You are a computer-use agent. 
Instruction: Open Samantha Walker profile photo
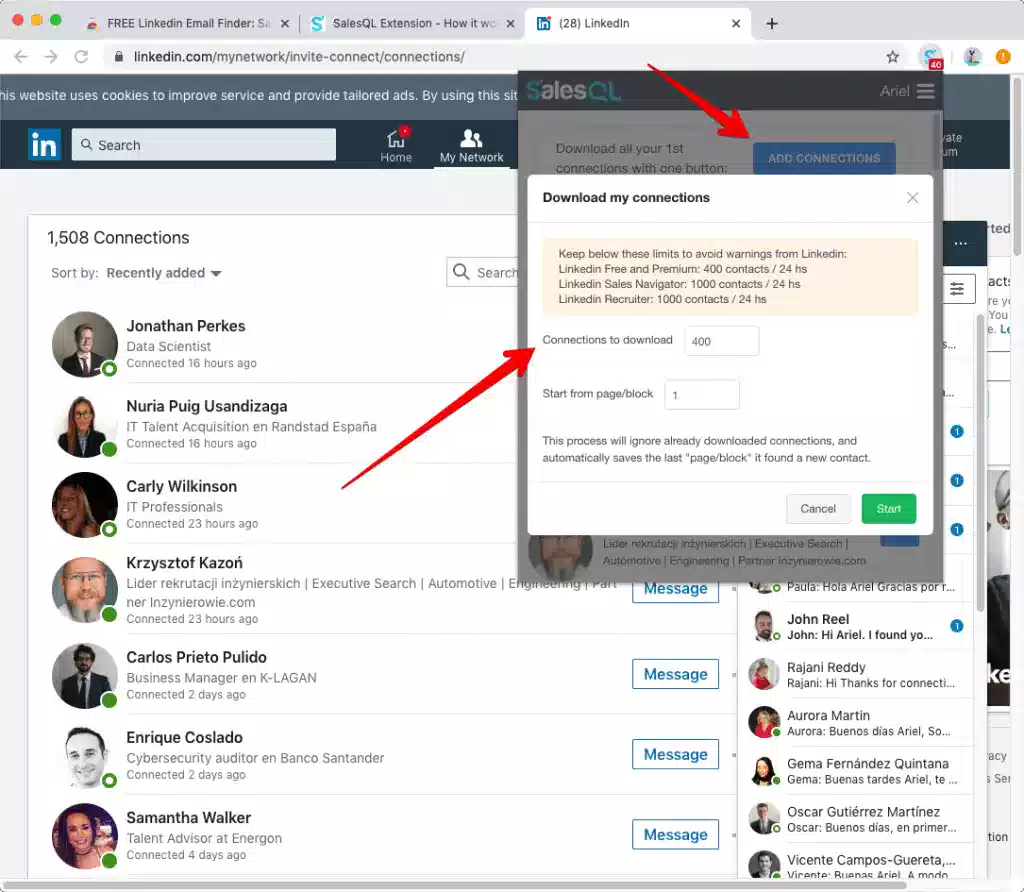click(85, 836)
